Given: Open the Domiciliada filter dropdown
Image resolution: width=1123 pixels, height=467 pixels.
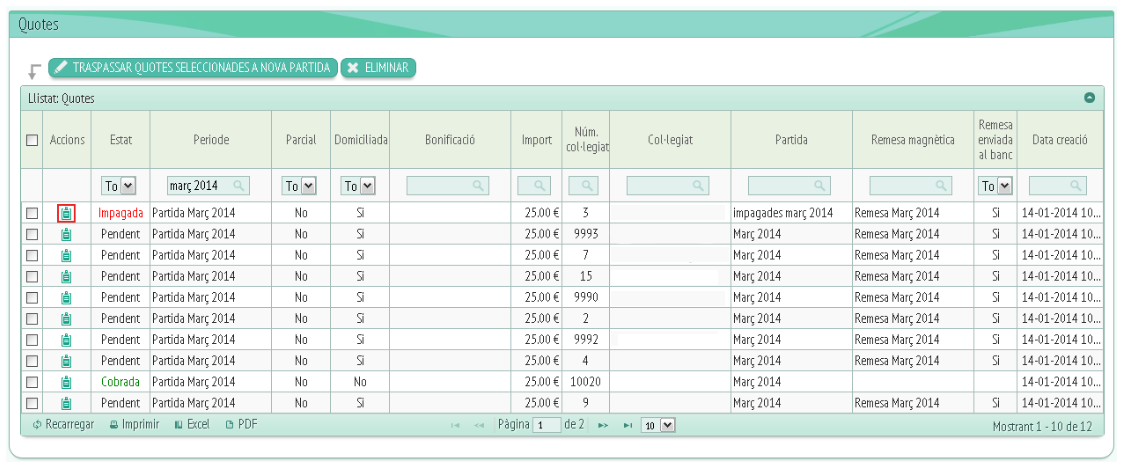Looking at the screenshot, I should tap(360, 185).
